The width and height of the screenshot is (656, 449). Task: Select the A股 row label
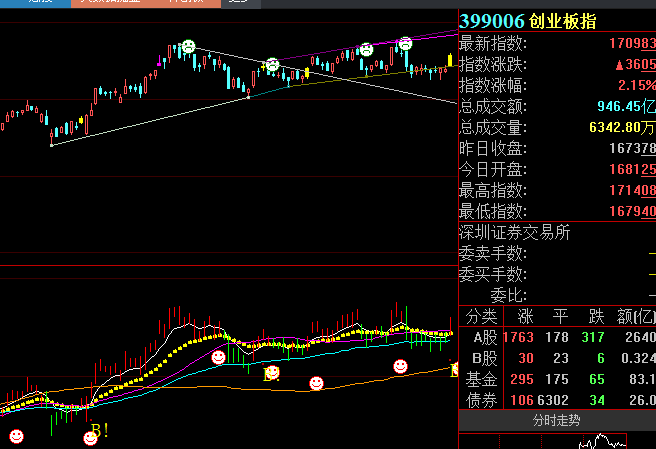pos(485,337)
